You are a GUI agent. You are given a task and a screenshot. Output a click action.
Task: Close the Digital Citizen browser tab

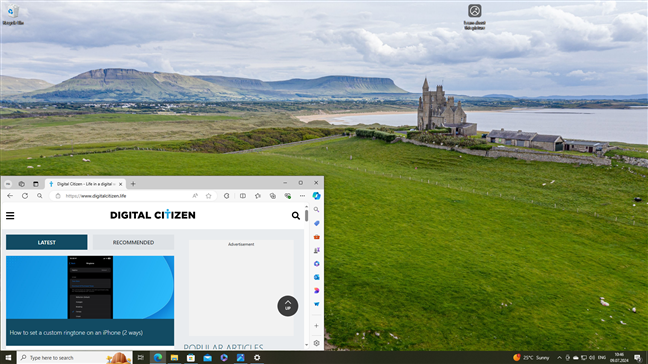tap(120, 184)
